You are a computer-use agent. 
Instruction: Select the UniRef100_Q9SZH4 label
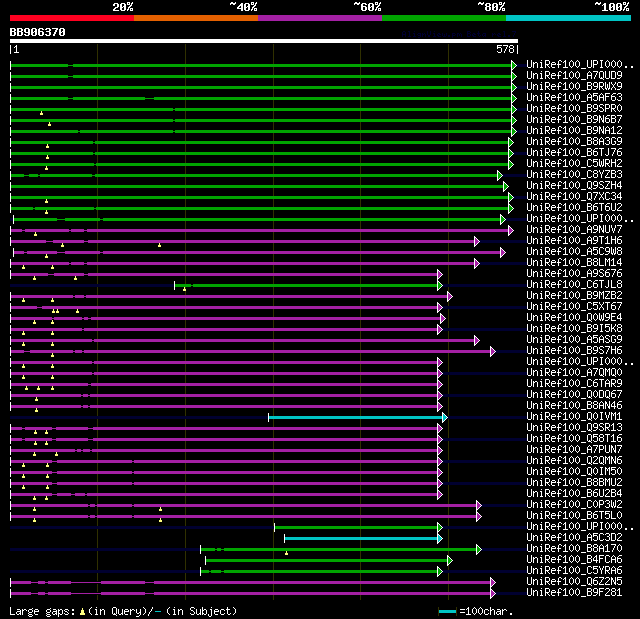[574, 186]
